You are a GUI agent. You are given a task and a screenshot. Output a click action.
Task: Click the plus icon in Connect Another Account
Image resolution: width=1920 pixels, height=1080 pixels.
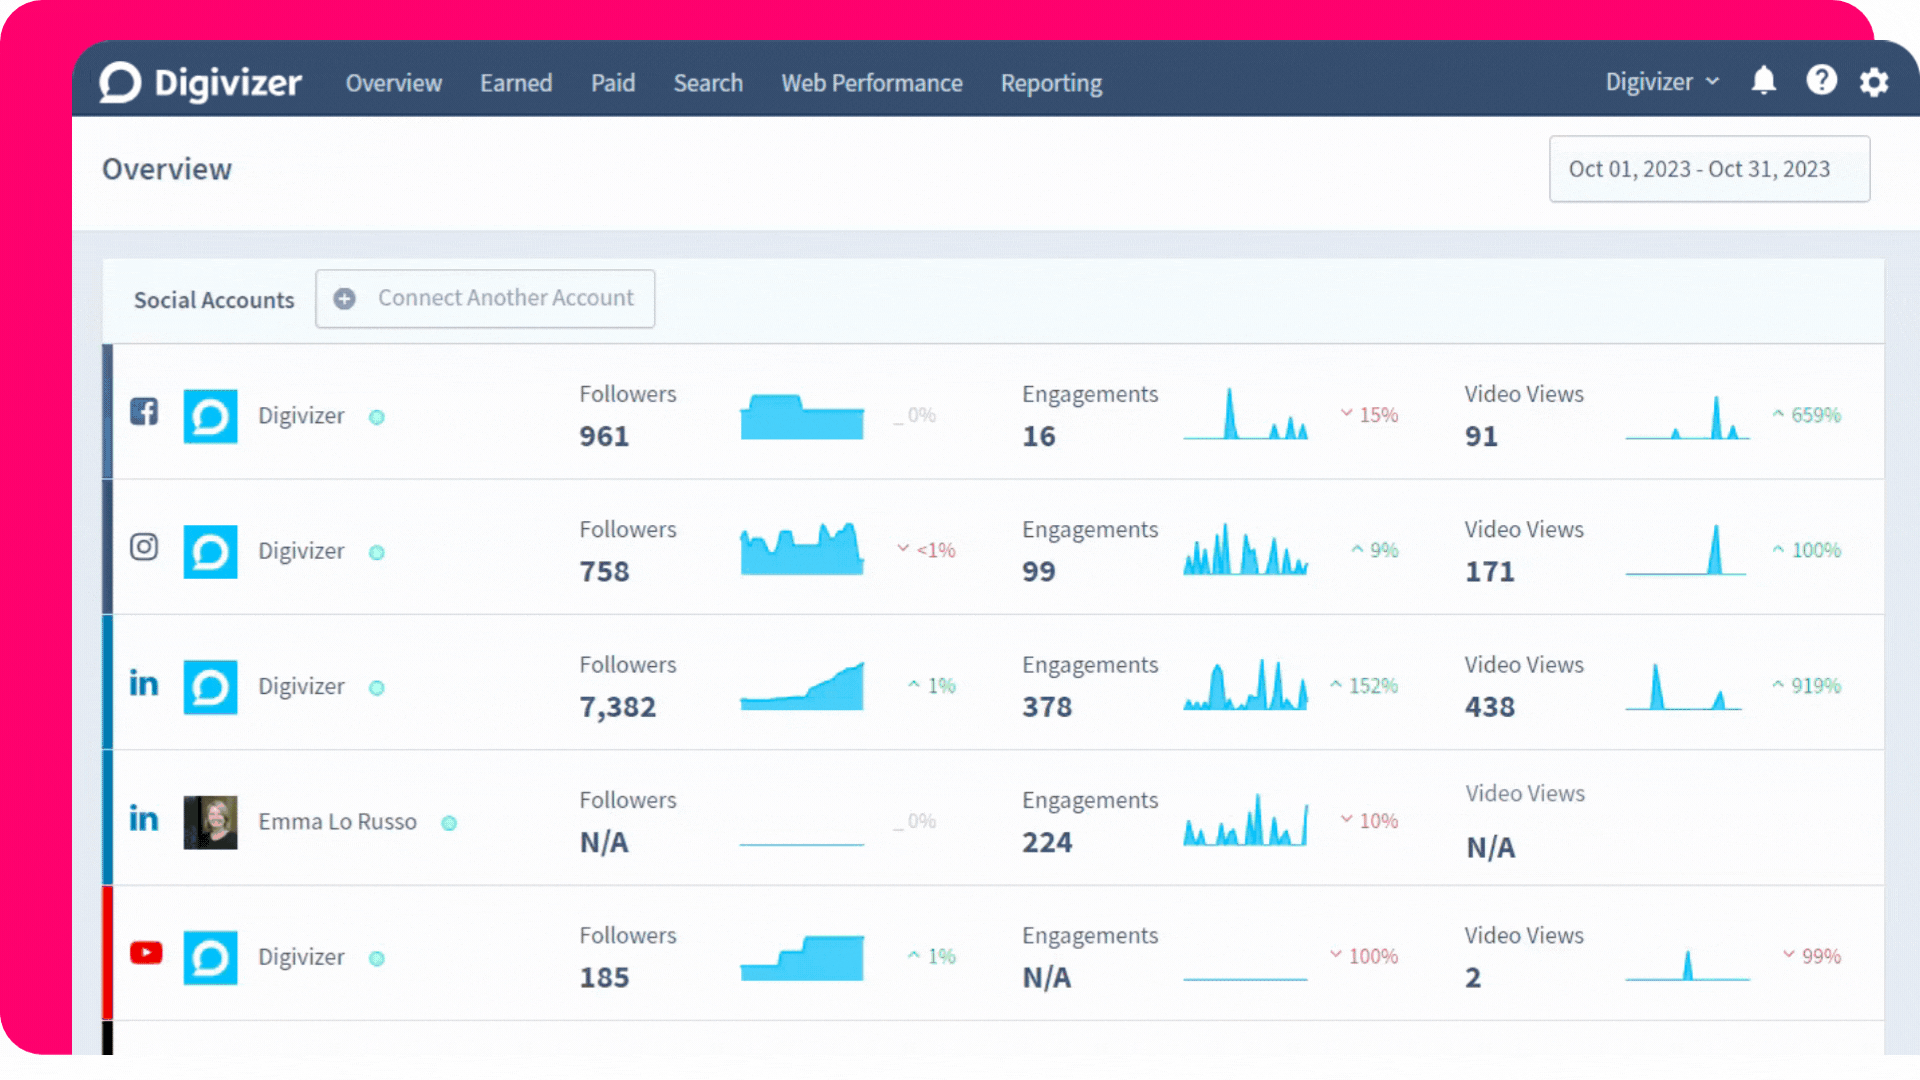tap(344, 299)
